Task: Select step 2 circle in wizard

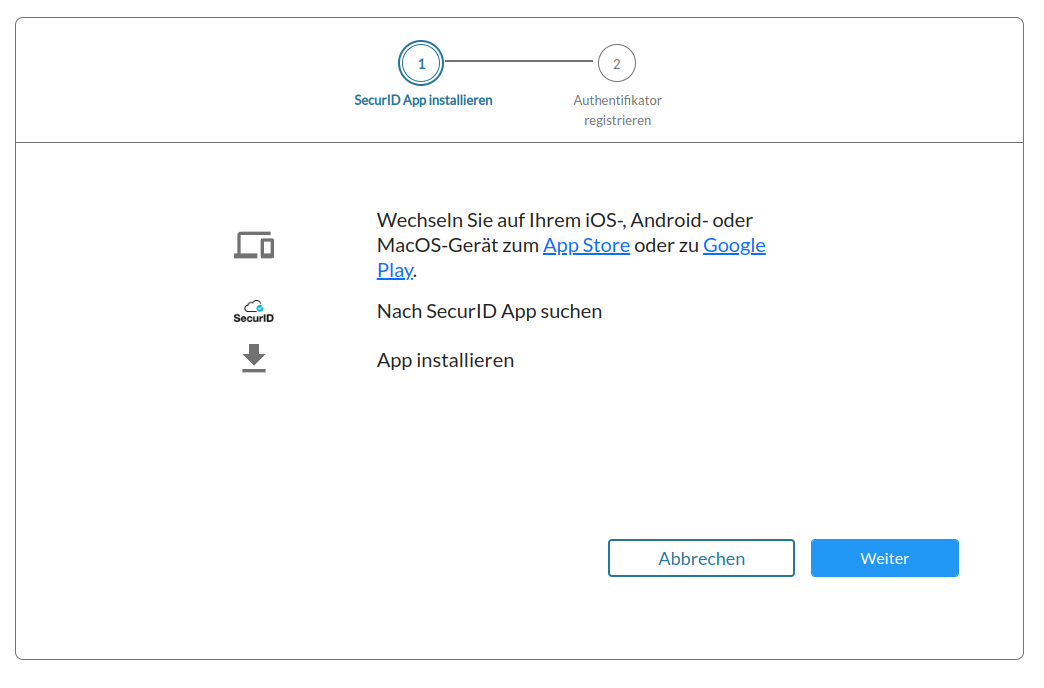Action: [x=617, y=63]
